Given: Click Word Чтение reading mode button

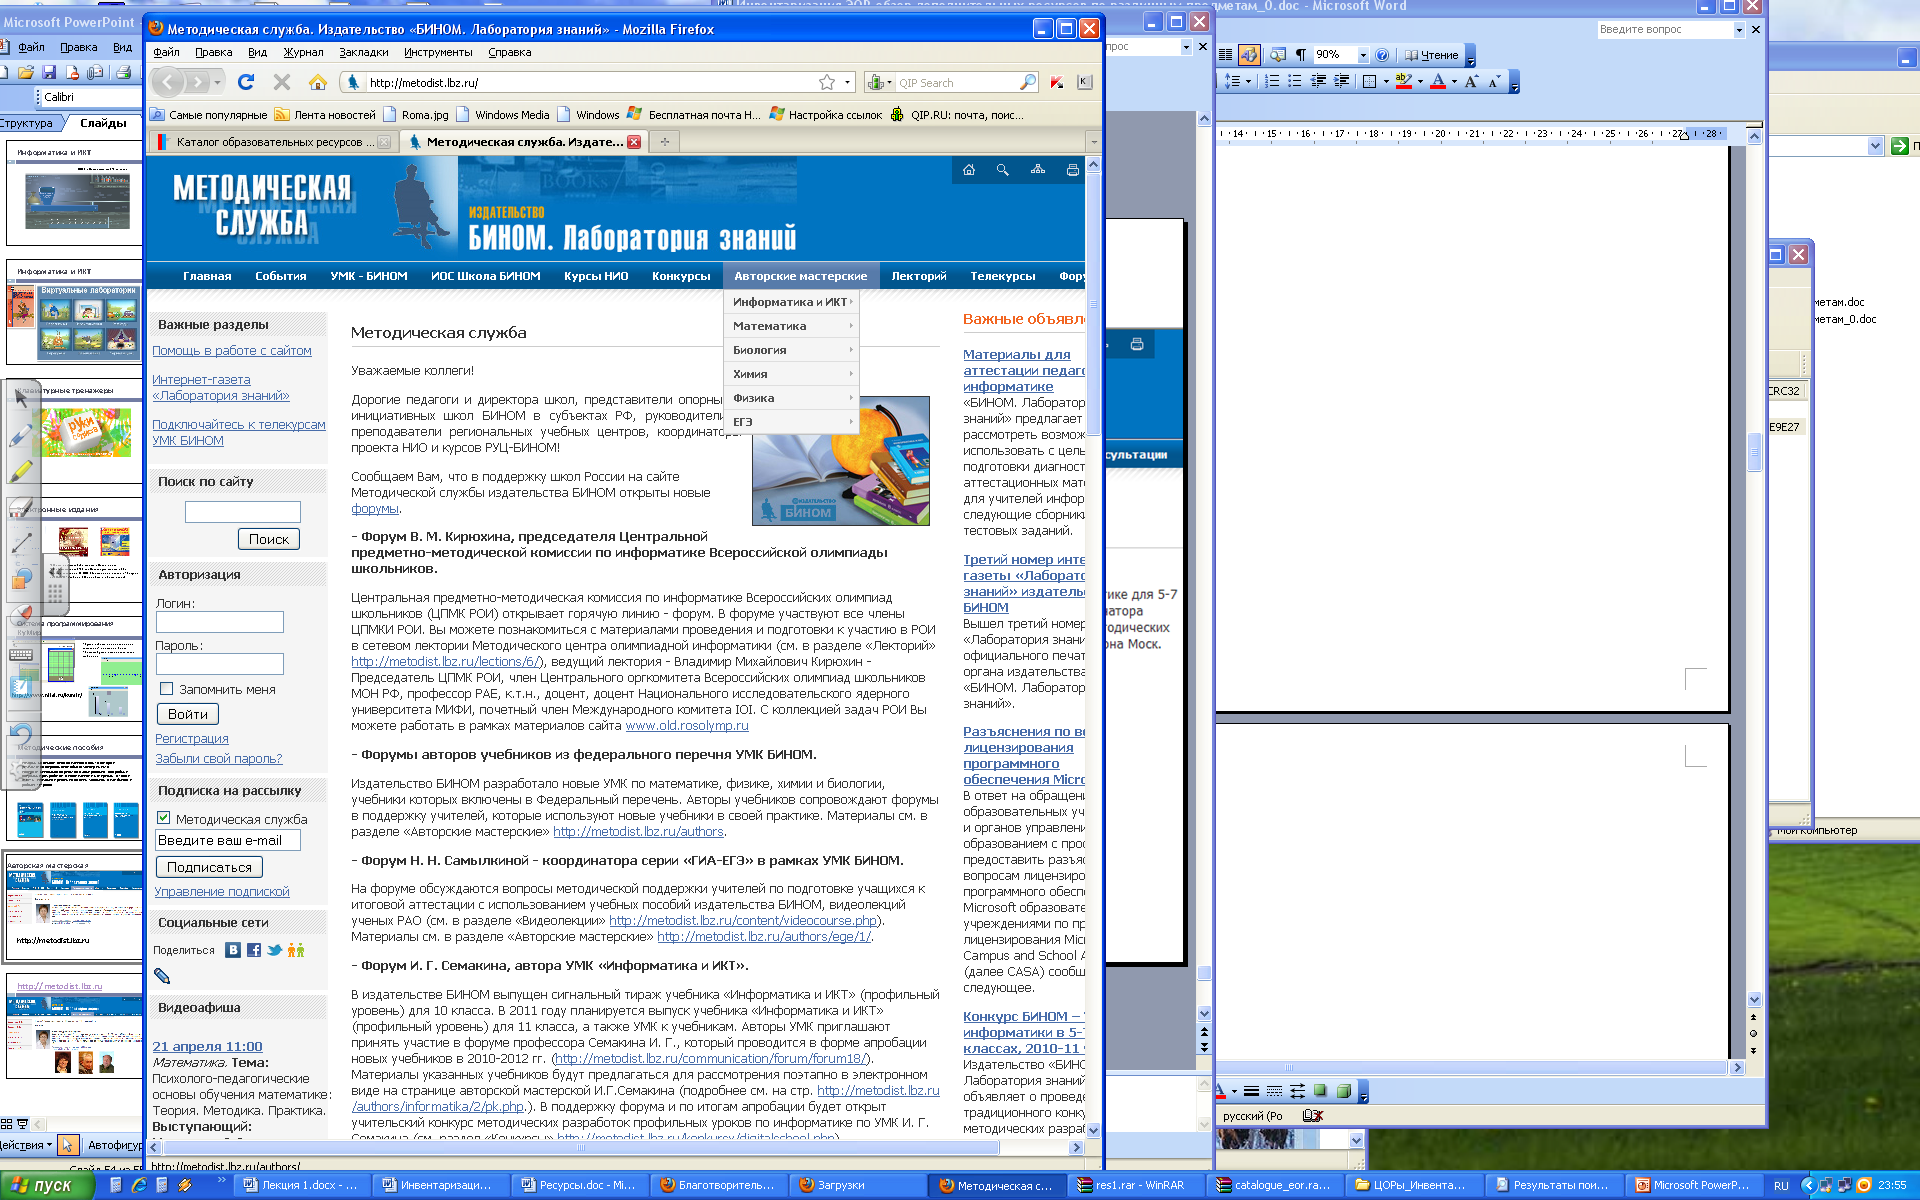Looking at the screenshot, I should click(1432, 55).
